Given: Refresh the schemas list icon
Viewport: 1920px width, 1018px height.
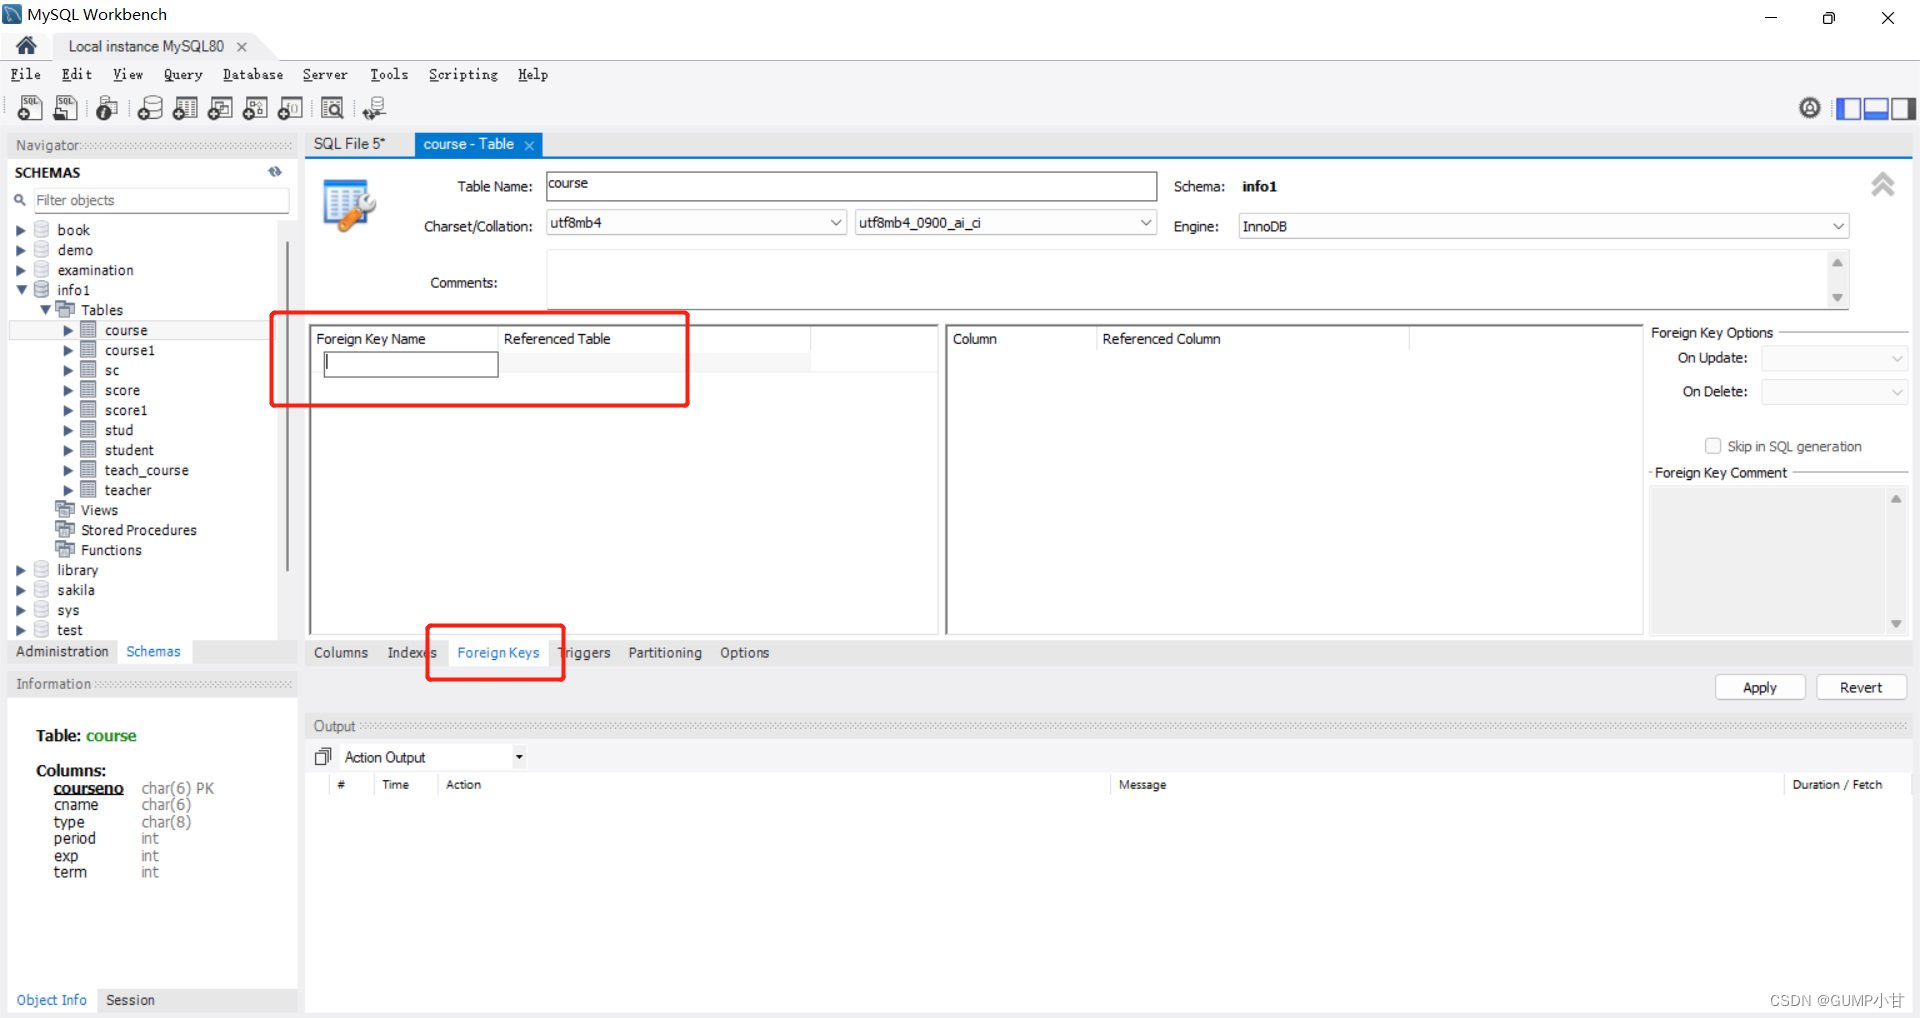Looking at the screenshot, I should click(x=275, y=172).
